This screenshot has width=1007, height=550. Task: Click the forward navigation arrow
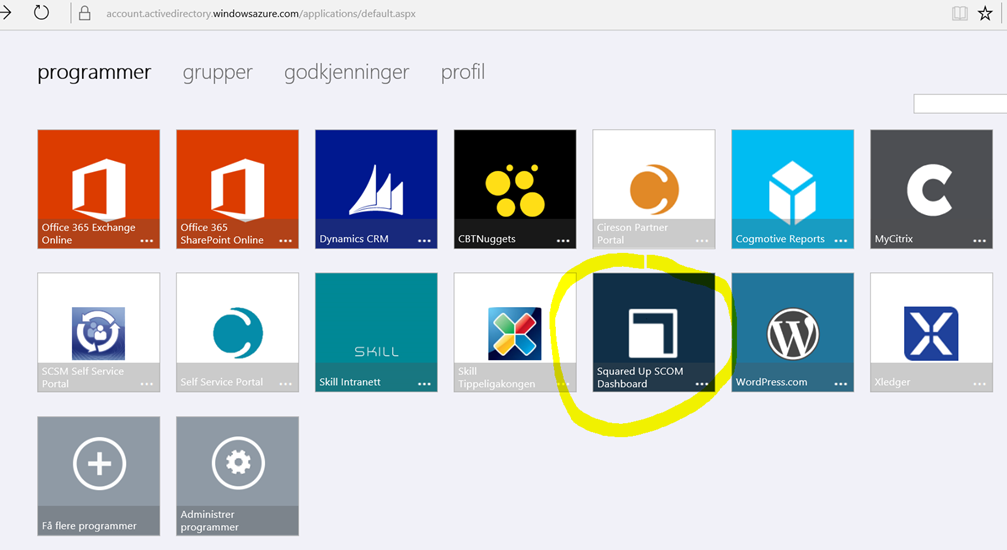click(x=6, y=12)
